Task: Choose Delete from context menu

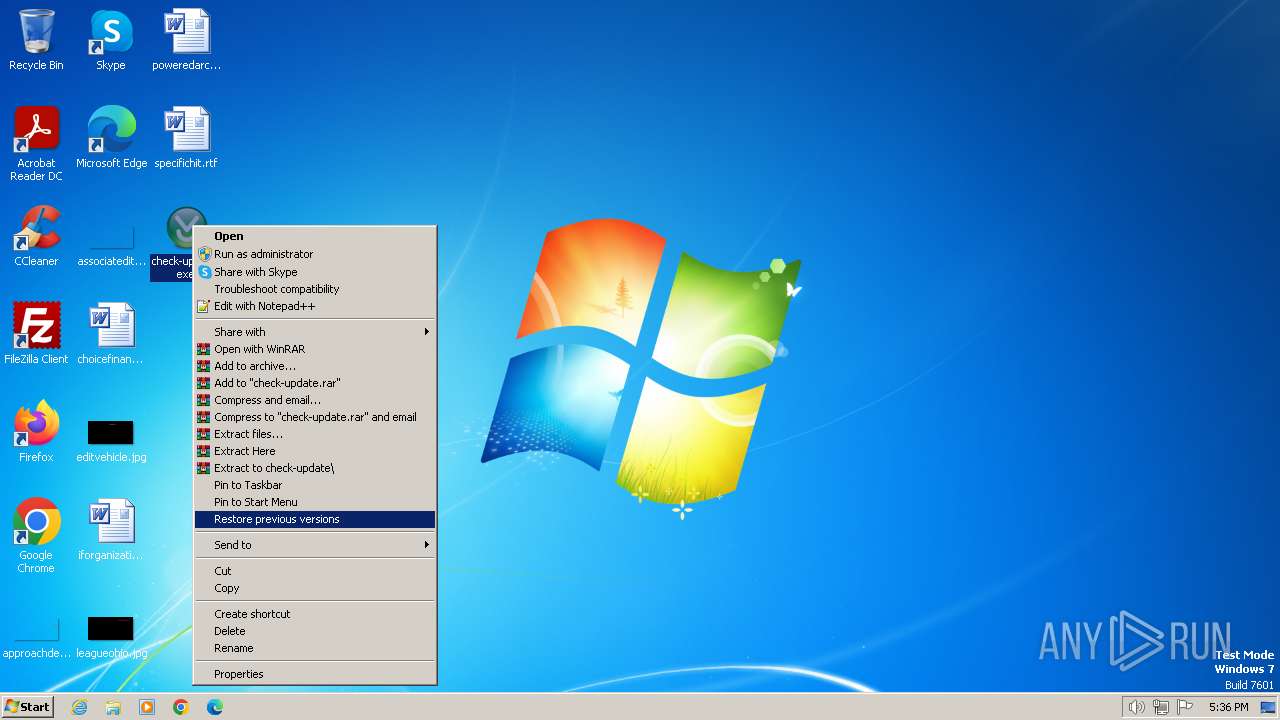Action: coord(315,631)
